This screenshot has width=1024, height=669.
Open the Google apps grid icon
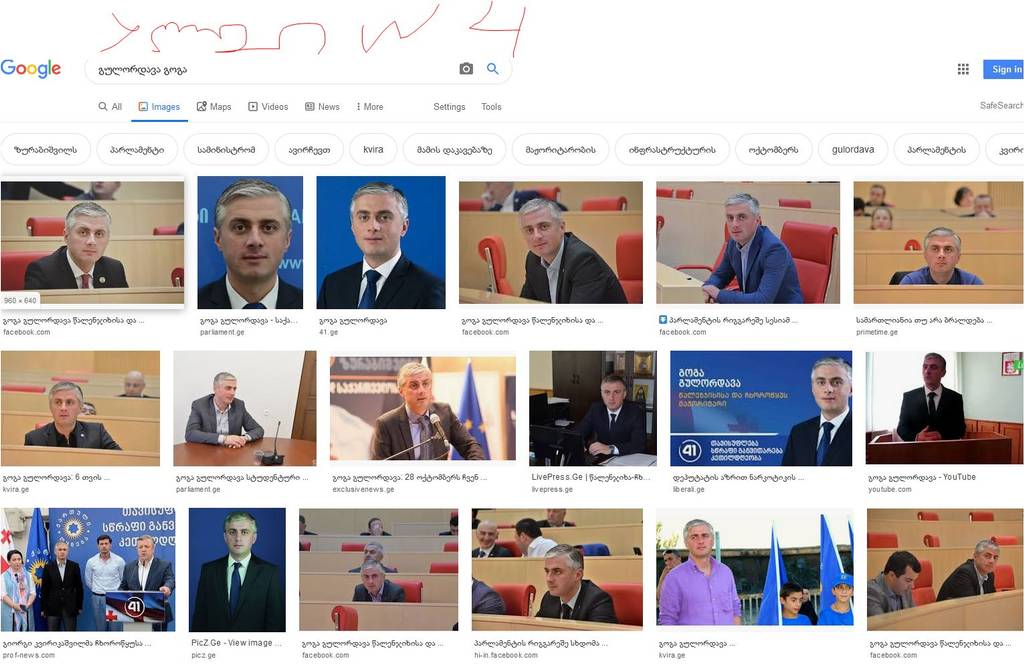[963, 69]
